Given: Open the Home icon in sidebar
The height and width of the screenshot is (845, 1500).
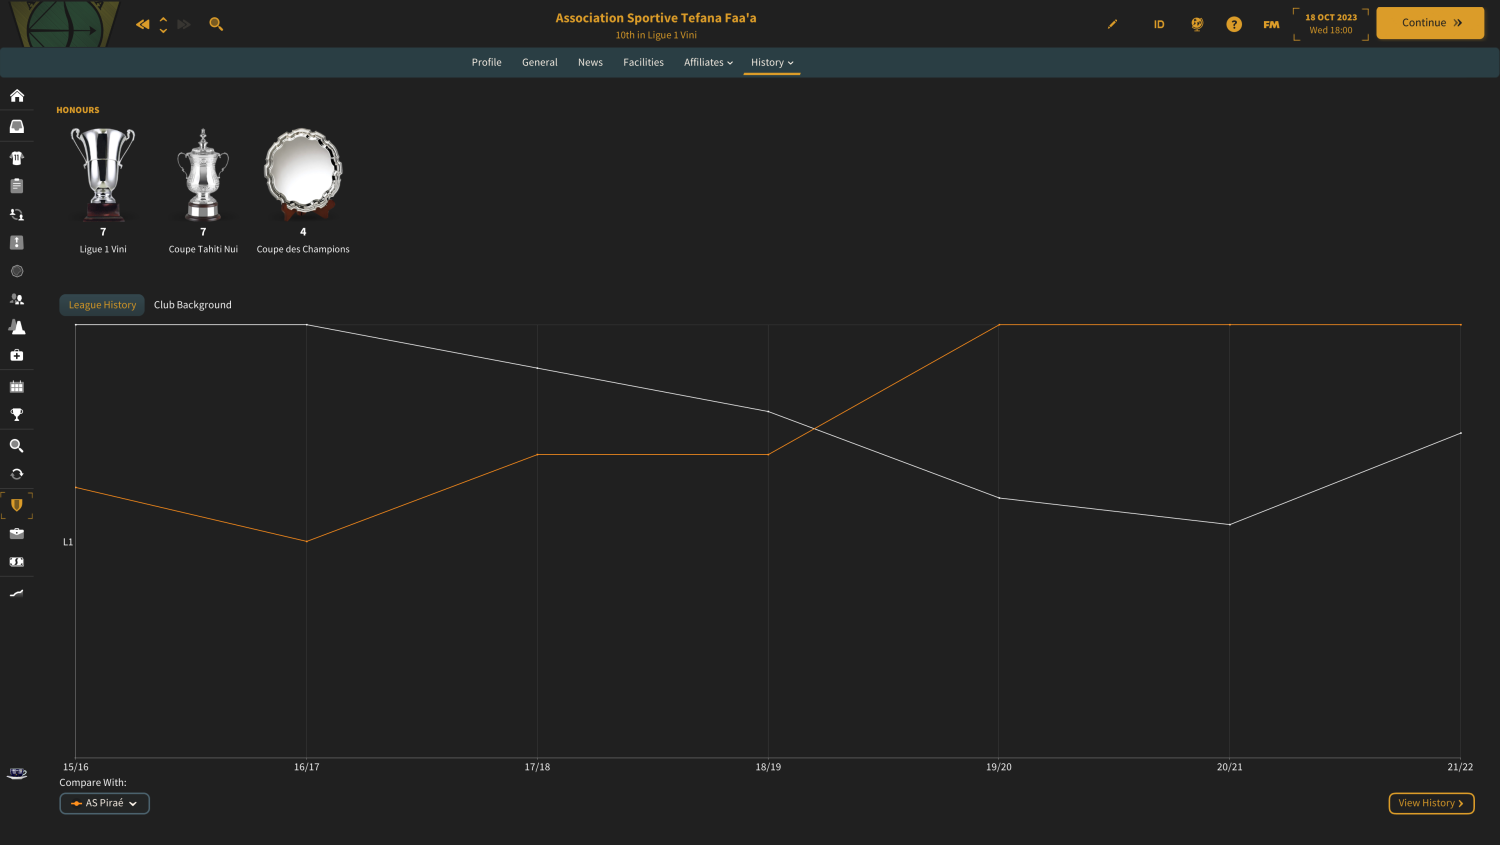Looking at the screenshot, I should (x=17, y=96).
